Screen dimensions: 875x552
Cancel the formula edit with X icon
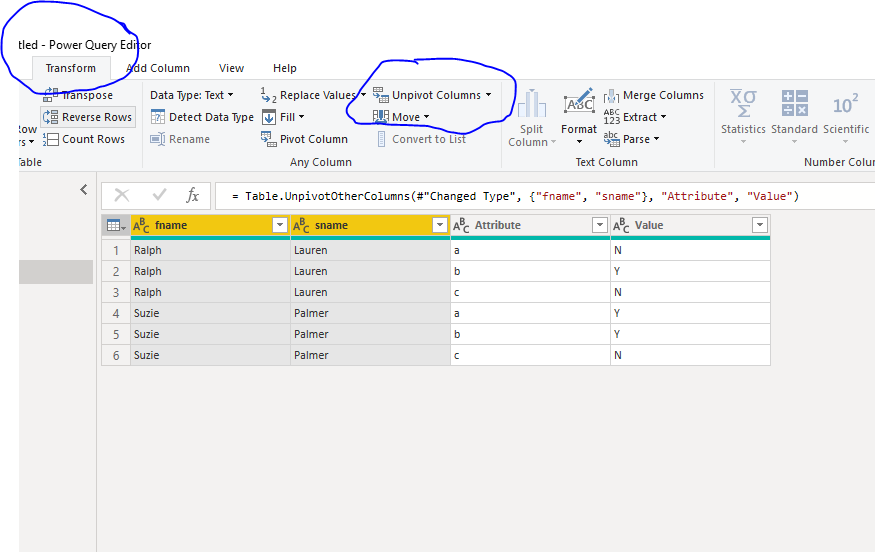click(122, 195)
